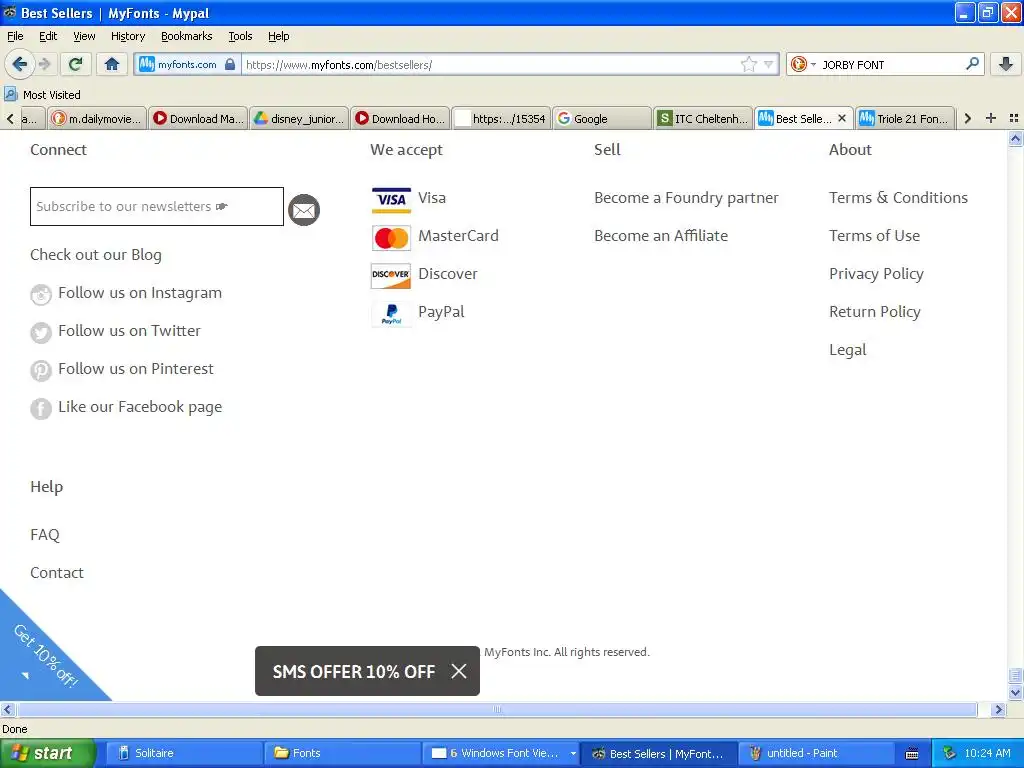Click the Discover card logo

point(391,276)
